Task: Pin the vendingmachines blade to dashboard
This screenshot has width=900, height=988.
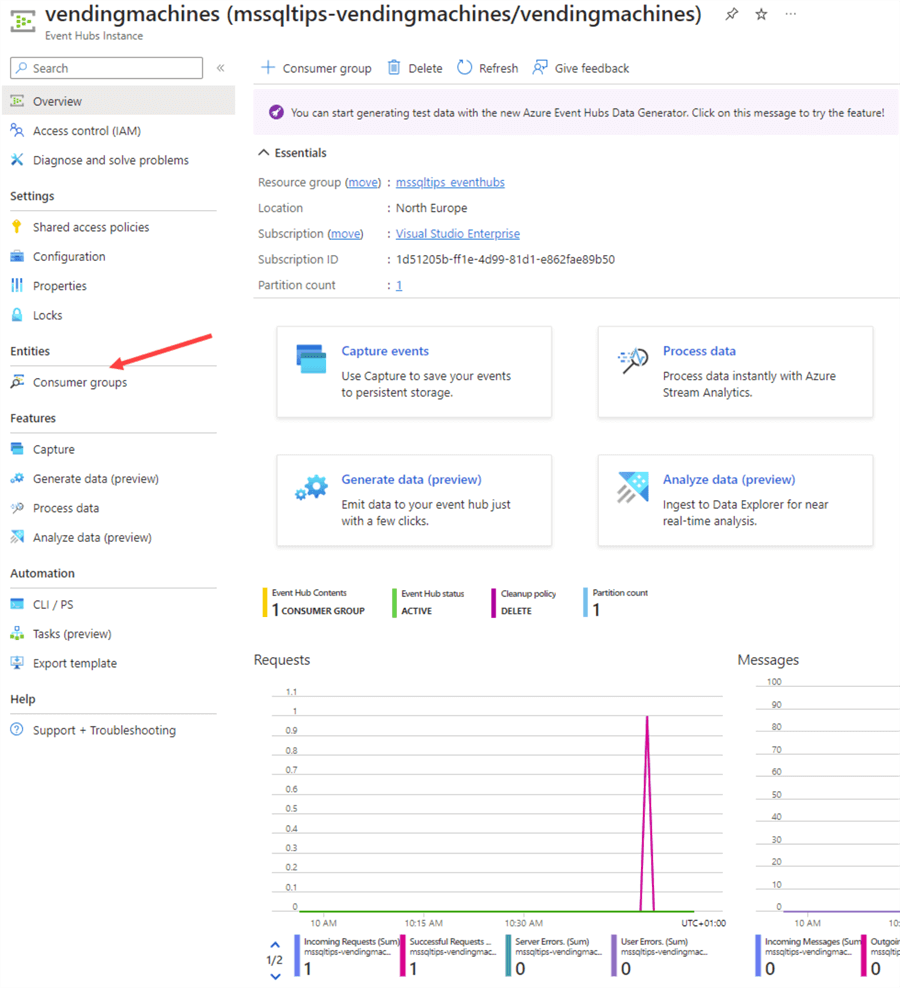Action: pos(731,14)
